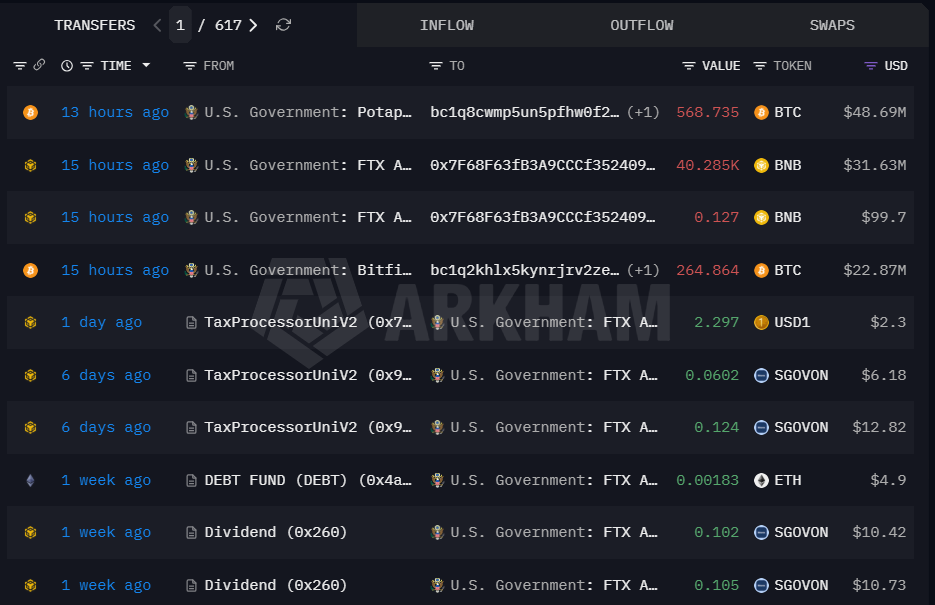Click the BNB token icon for 40.285K

coord(761,165)
